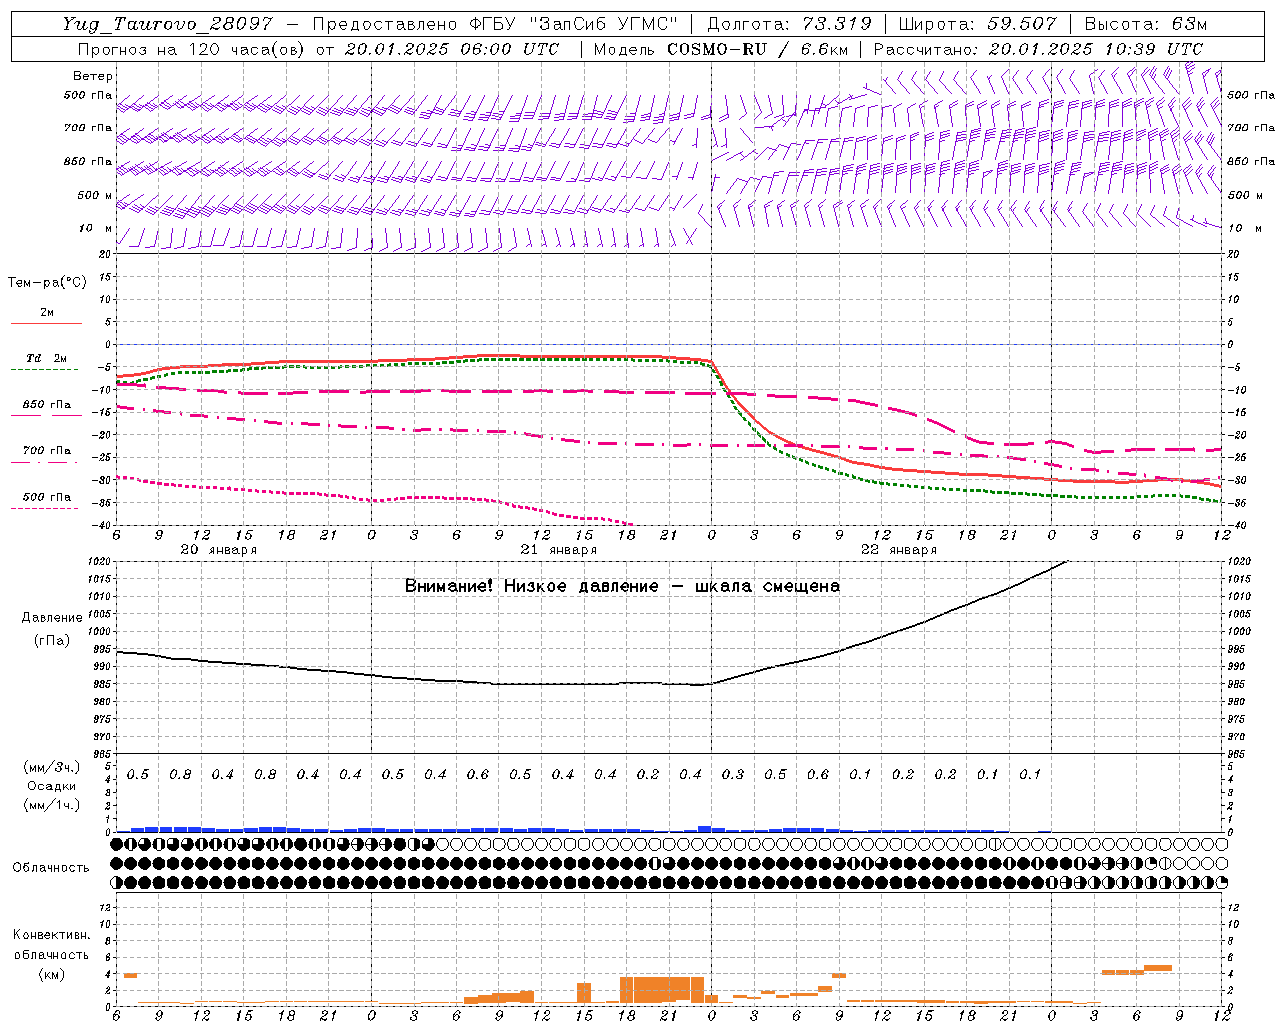This screenshot has height=1024, width=1280.
Task: Click the "22 января" date label
Action: [898, 550]
